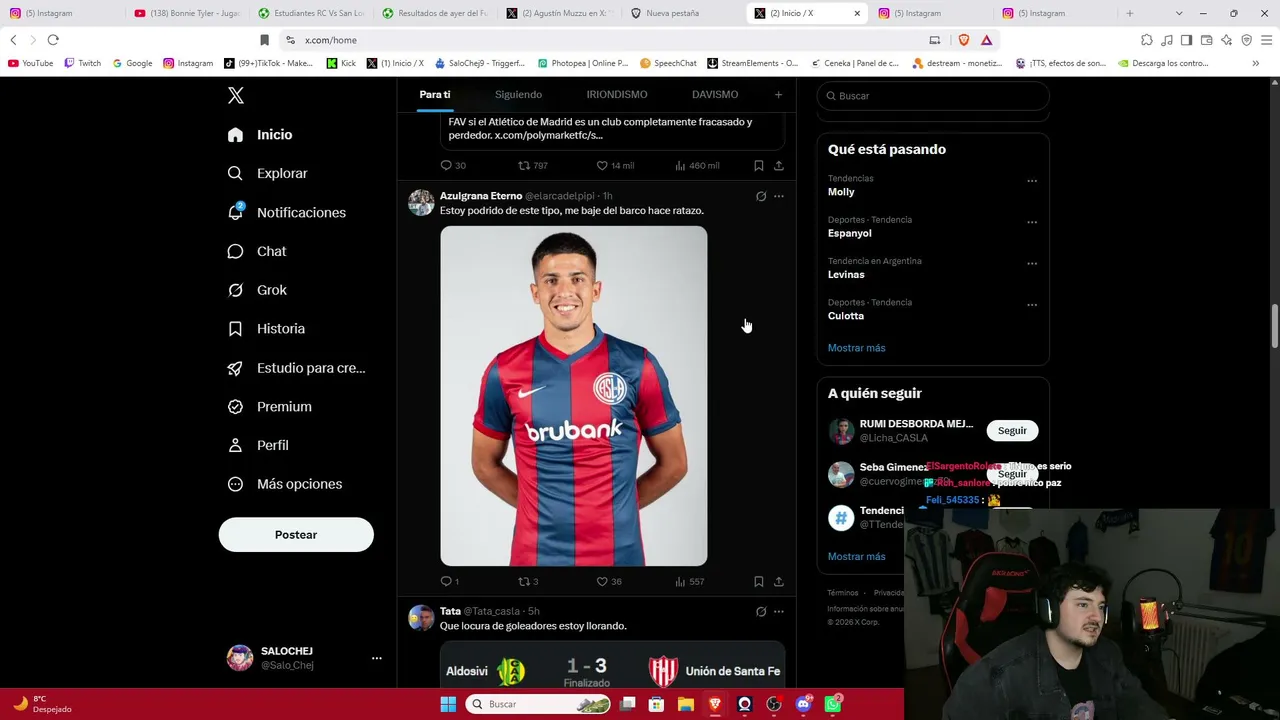Click Mostrar más under A quién seguir
Viewport: 1280px width, 720px height.
click(857, 557)
